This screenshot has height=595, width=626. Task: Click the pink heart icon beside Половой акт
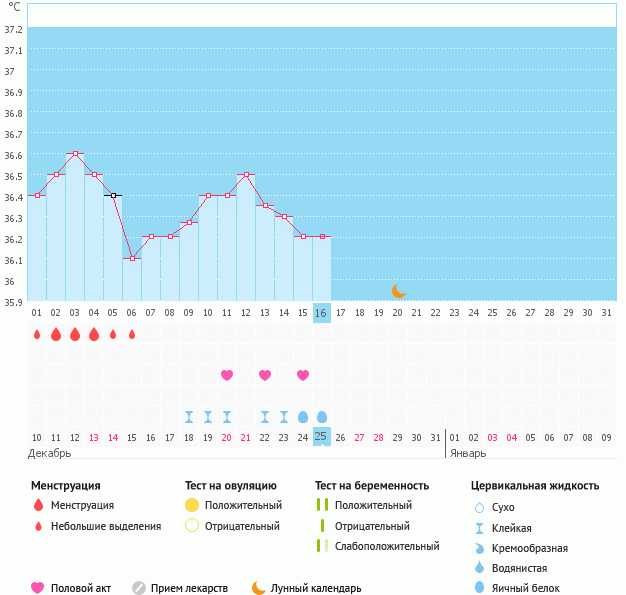tap(39, 588)
